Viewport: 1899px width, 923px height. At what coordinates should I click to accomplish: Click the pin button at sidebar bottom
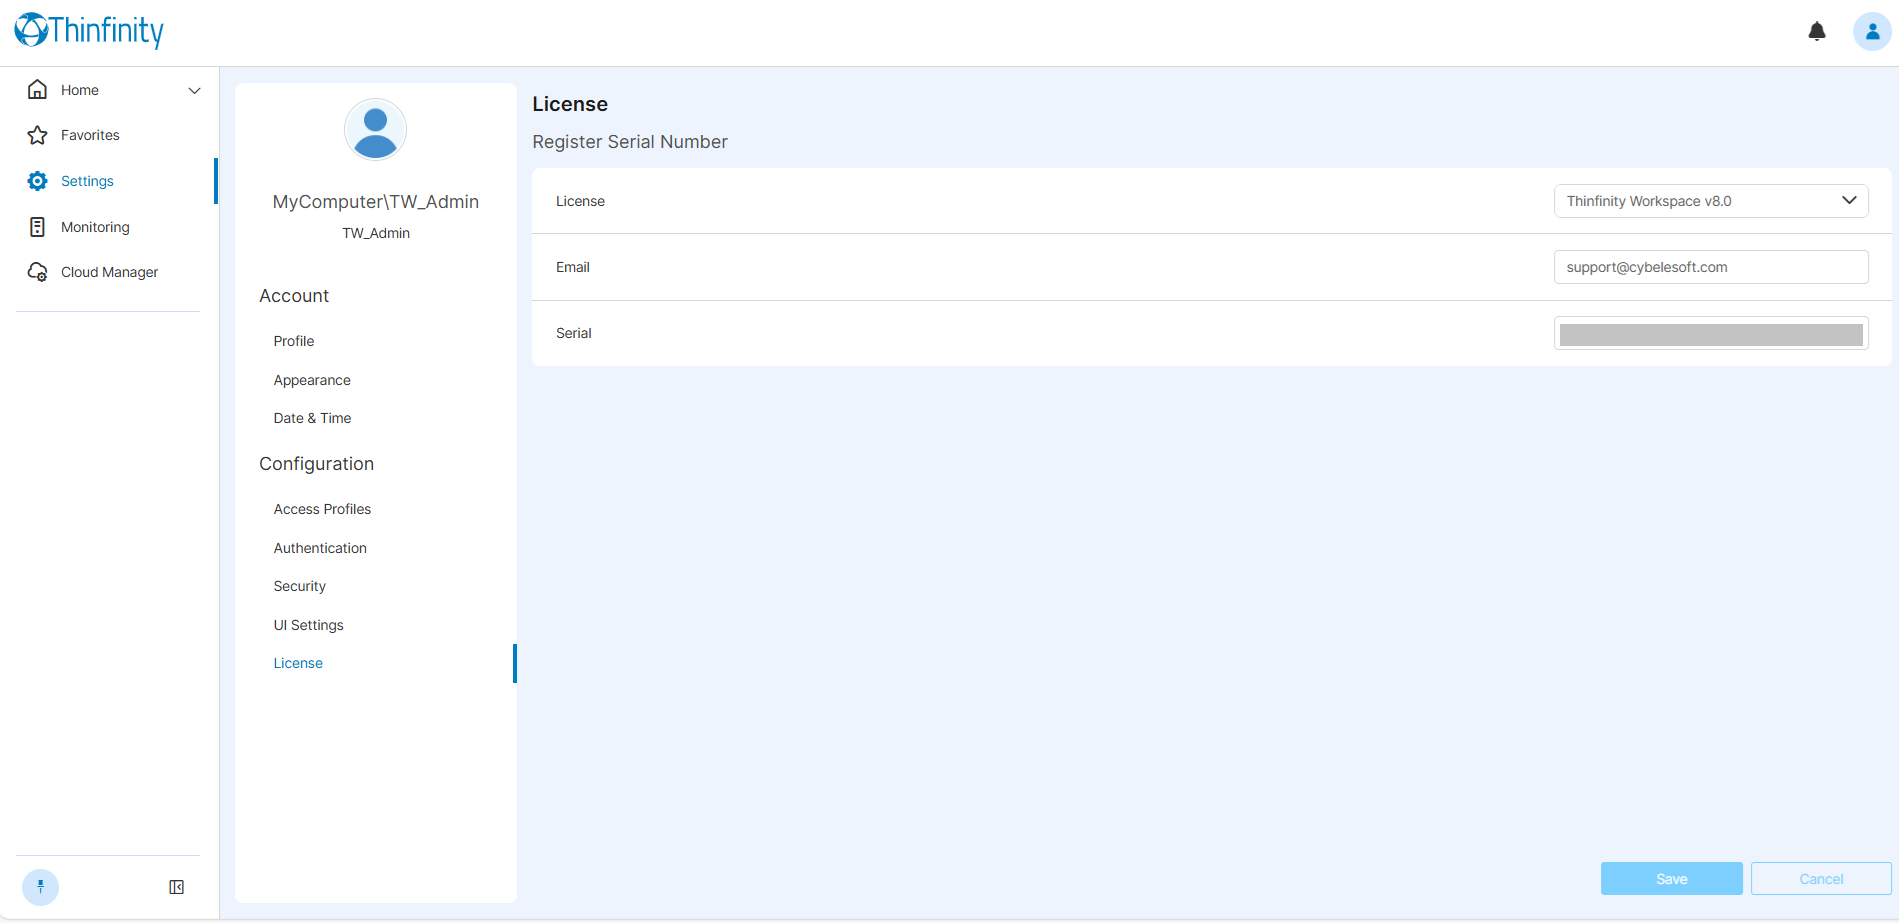tap(40, 887)
